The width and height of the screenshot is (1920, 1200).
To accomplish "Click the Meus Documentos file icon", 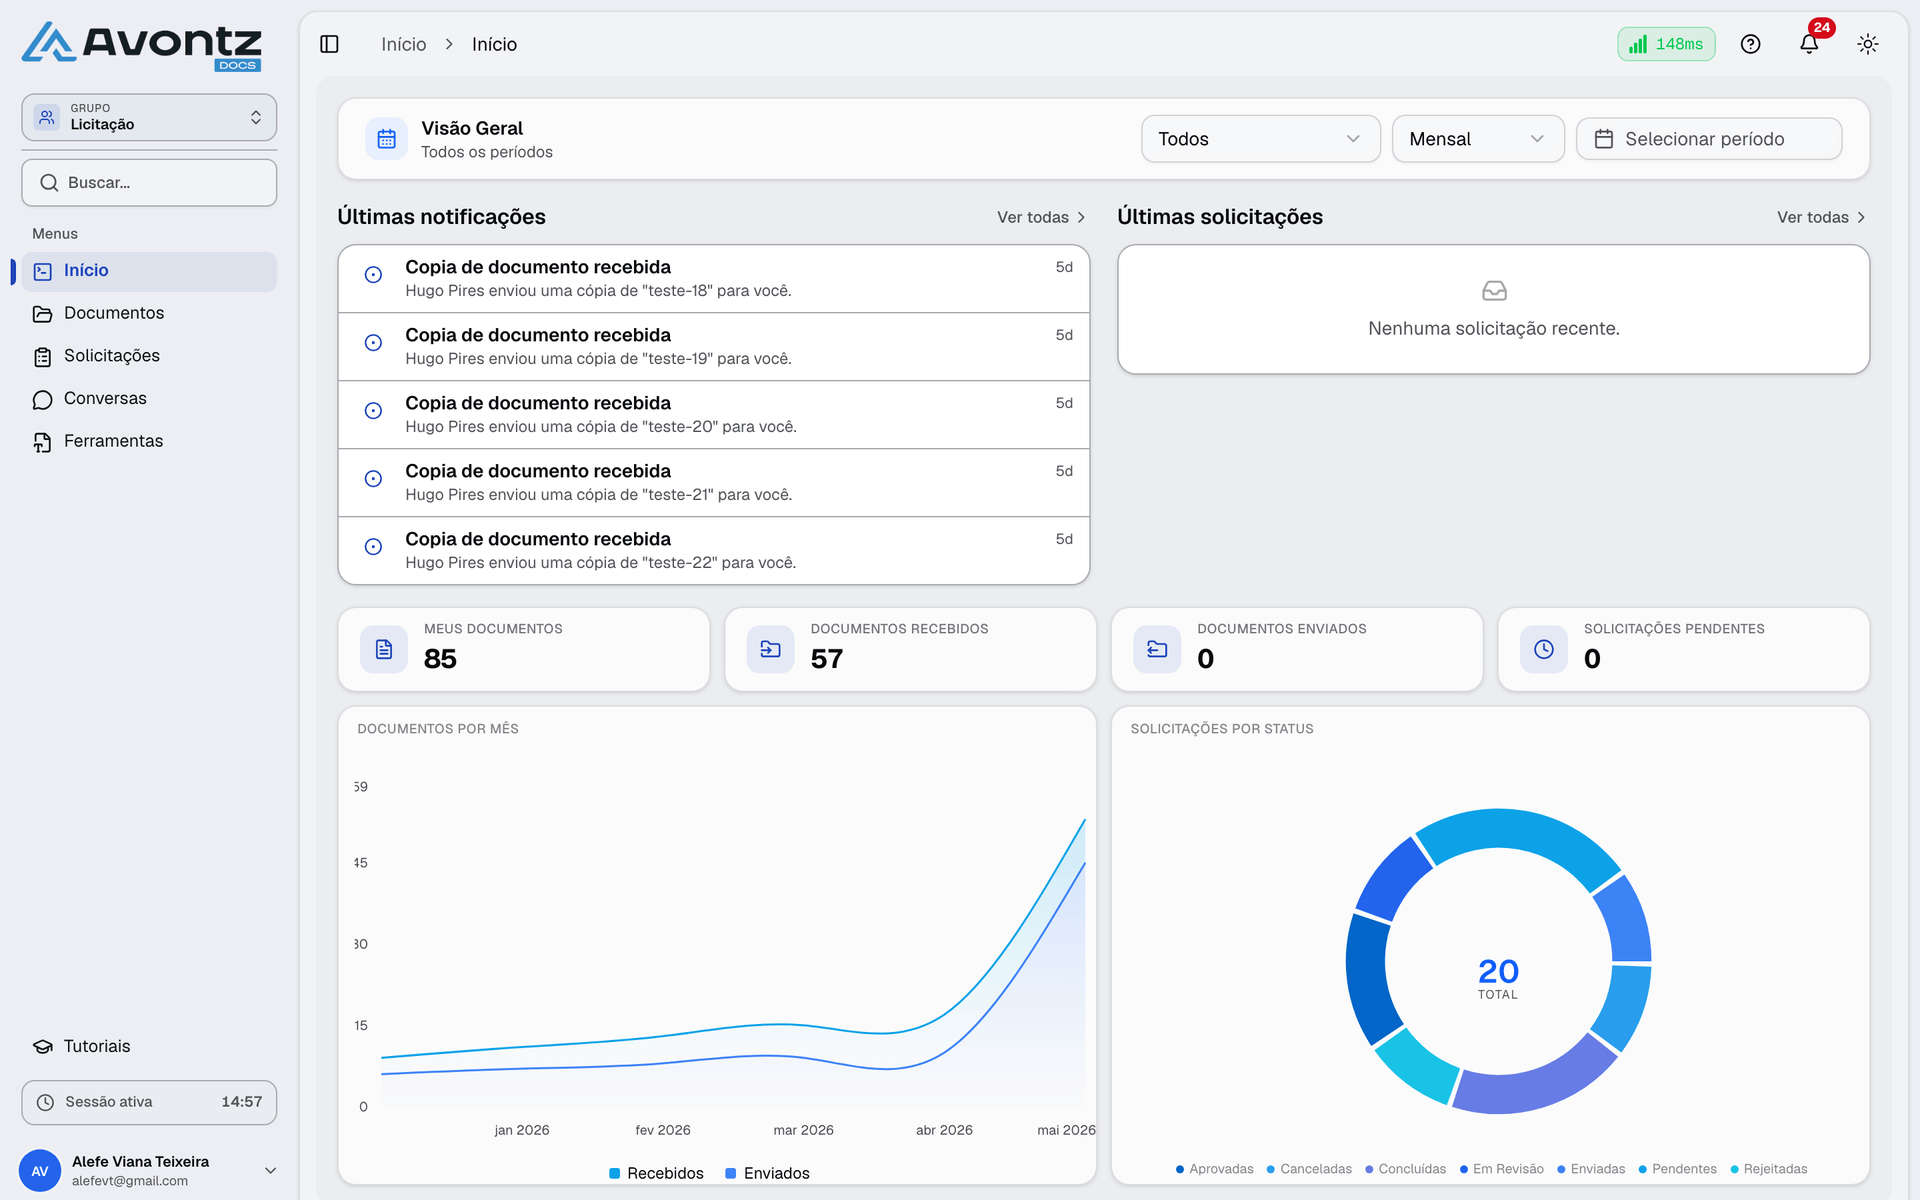I will [384, 650].
